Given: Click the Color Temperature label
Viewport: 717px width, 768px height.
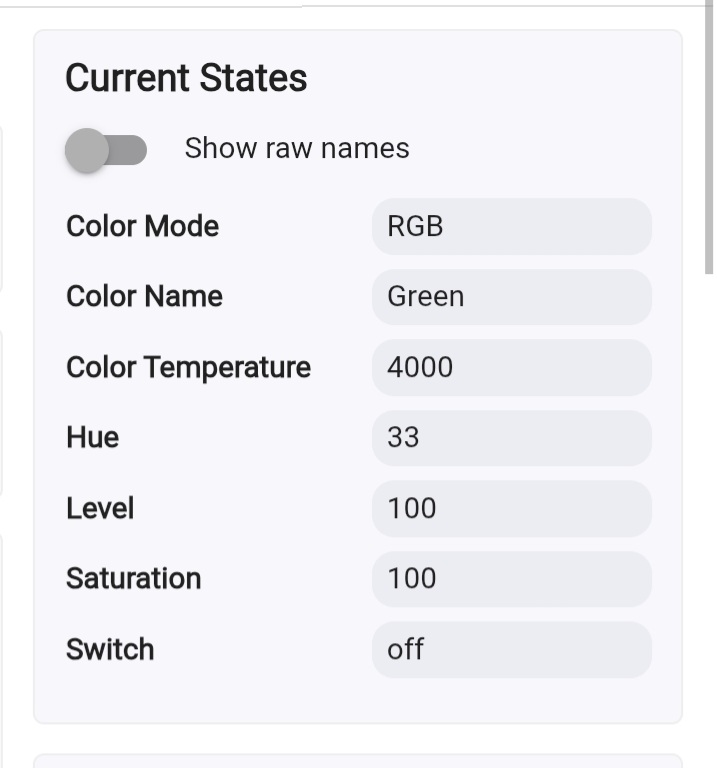Looking at the screenshot, I should pyautogui.click(x=188, y=367).
